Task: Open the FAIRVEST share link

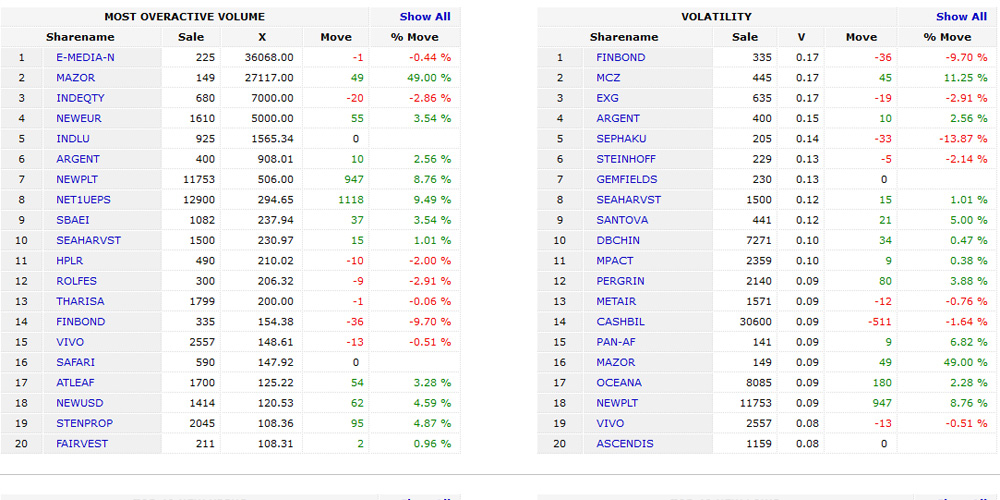Action: (82, 444)
